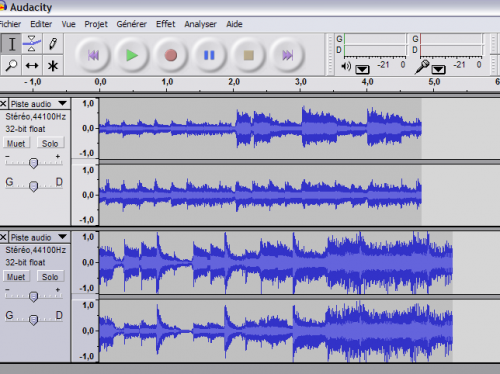Open the Vue menu

68,24
